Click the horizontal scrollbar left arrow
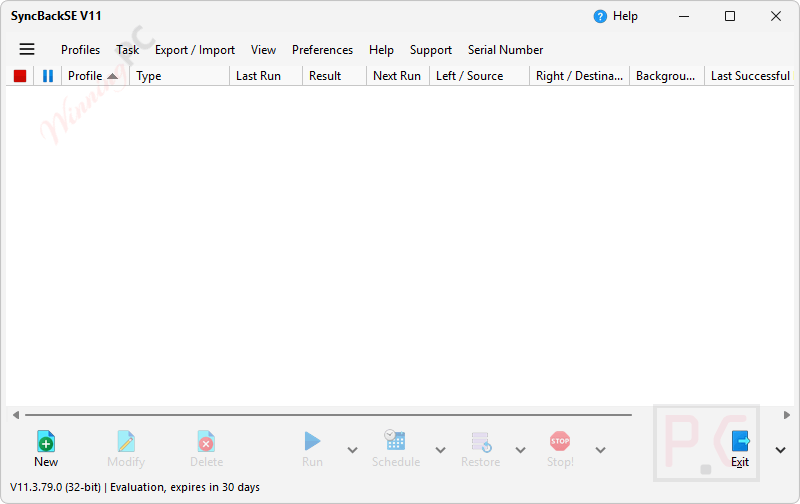Viewport: 800px width, 504px height. click(16, 415)
